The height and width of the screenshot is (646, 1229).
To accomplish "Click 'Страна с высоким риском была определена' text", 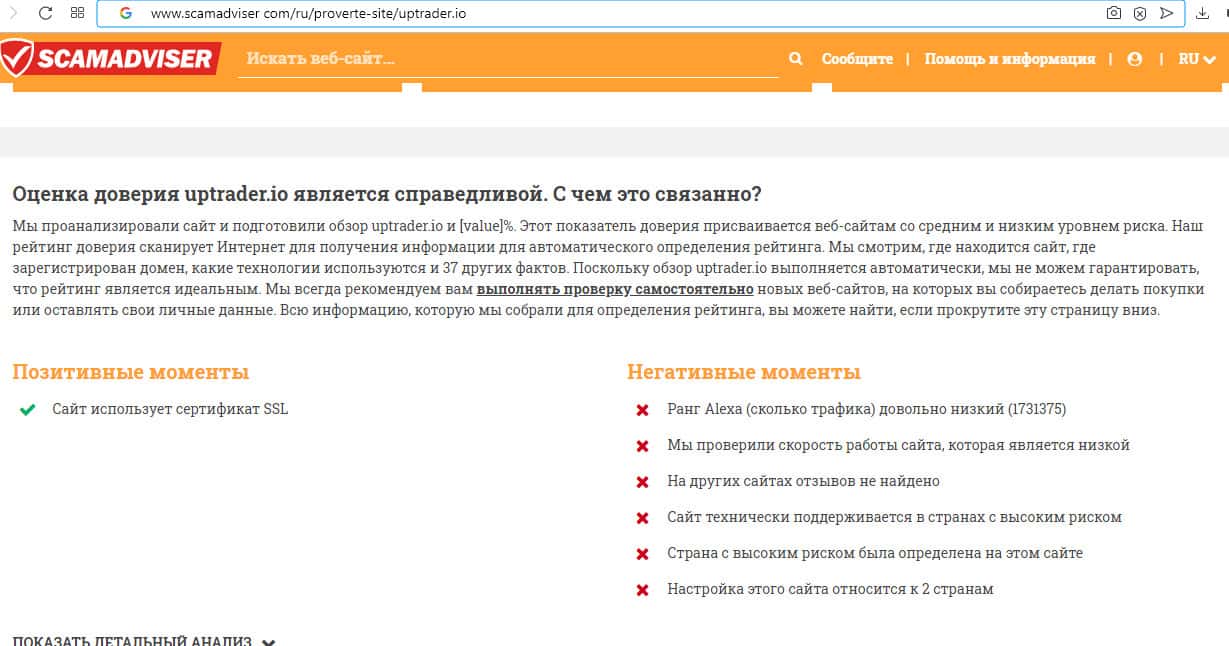I will [875, 553].
